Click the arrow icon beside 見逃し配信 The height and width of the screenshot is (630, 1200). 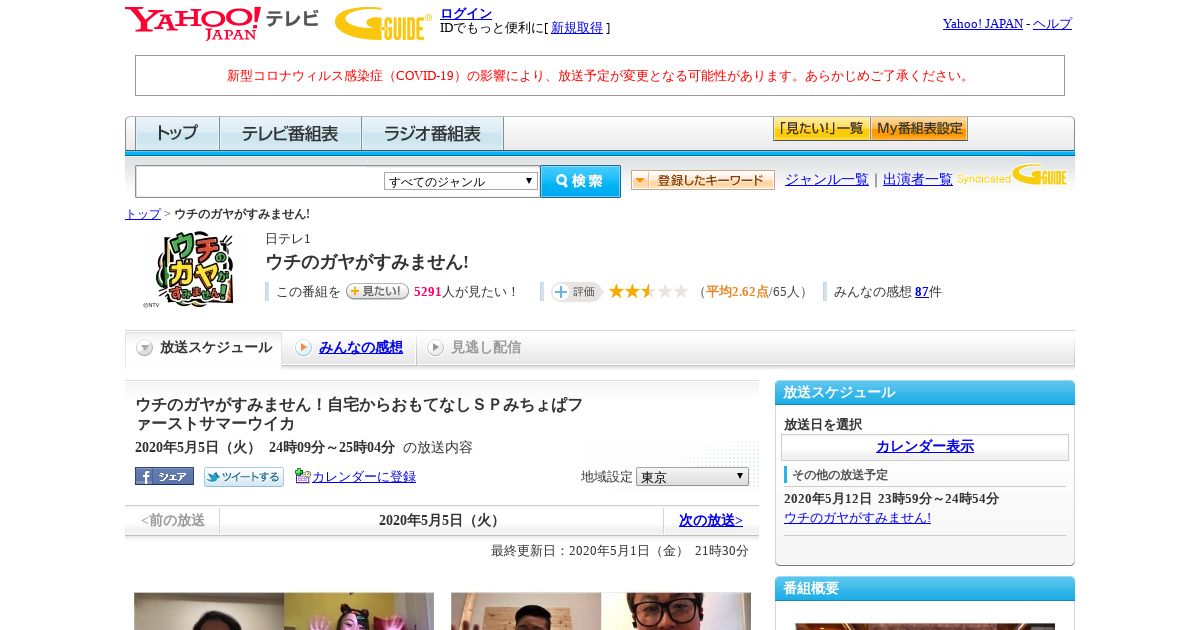tap(435, 348)
